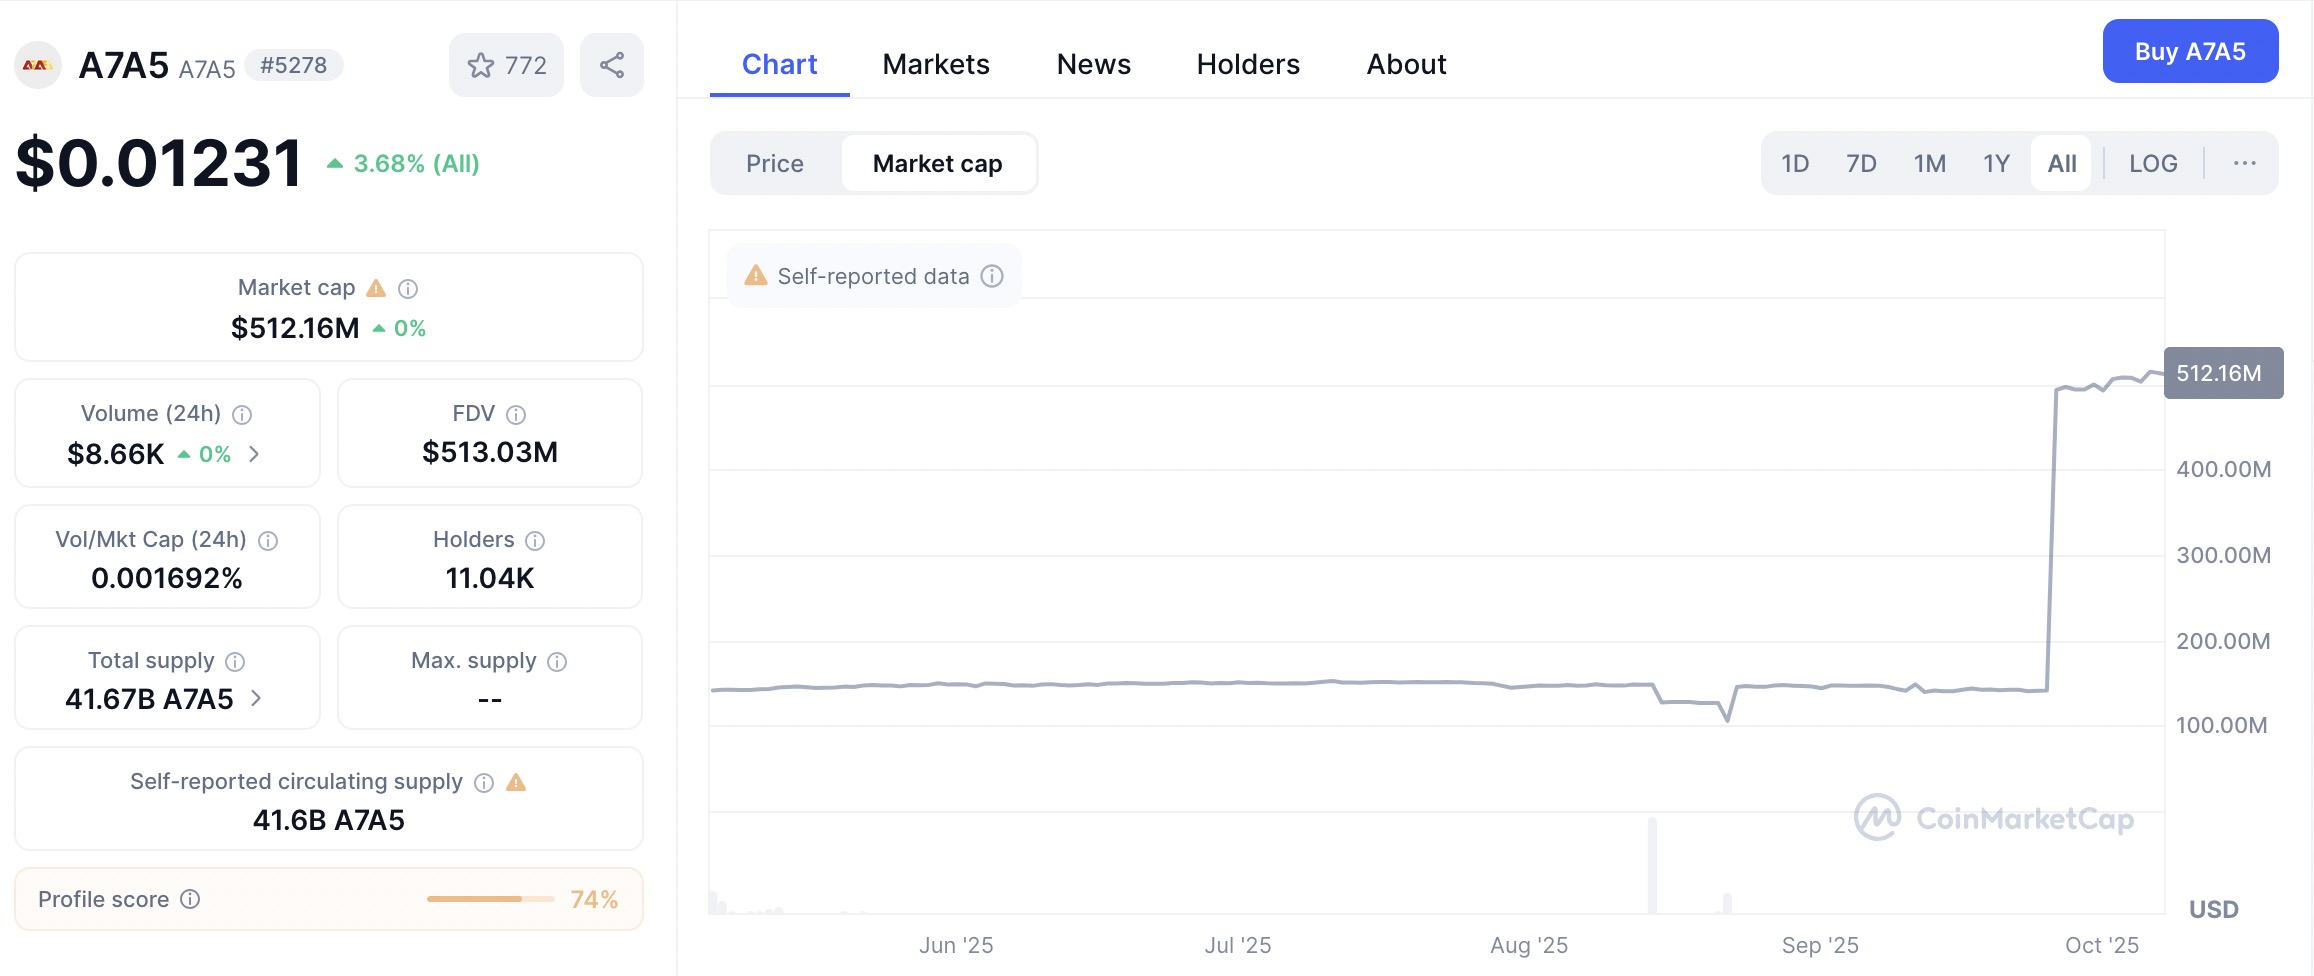
Task: Click the star watchlist icon
Action: click(x=481, y=66)
